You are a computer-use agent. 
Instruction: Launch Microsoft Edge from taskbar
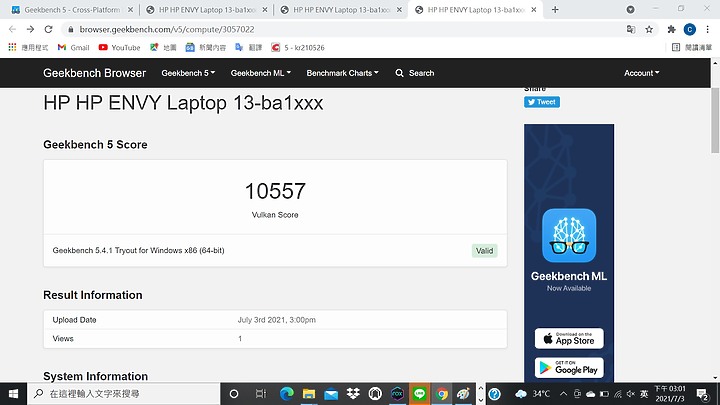(287, 394)
